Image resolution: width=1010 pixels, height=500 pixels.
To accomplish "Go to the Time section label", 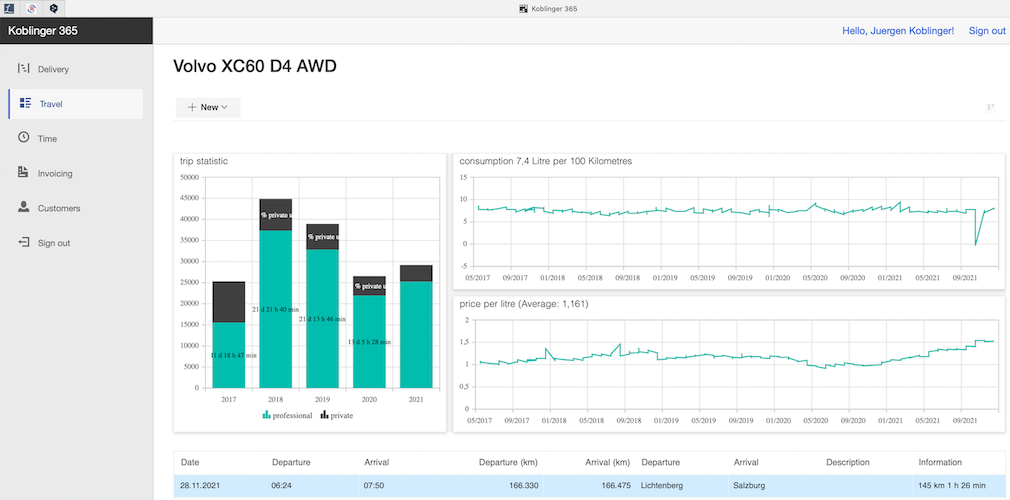I will coord(48,139).
